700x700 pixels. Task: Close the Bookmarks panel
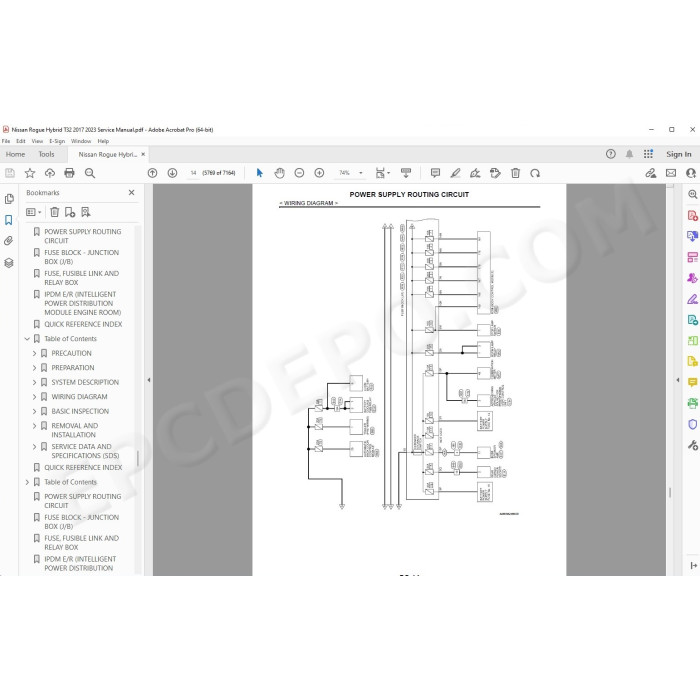[x=131, y=192]
